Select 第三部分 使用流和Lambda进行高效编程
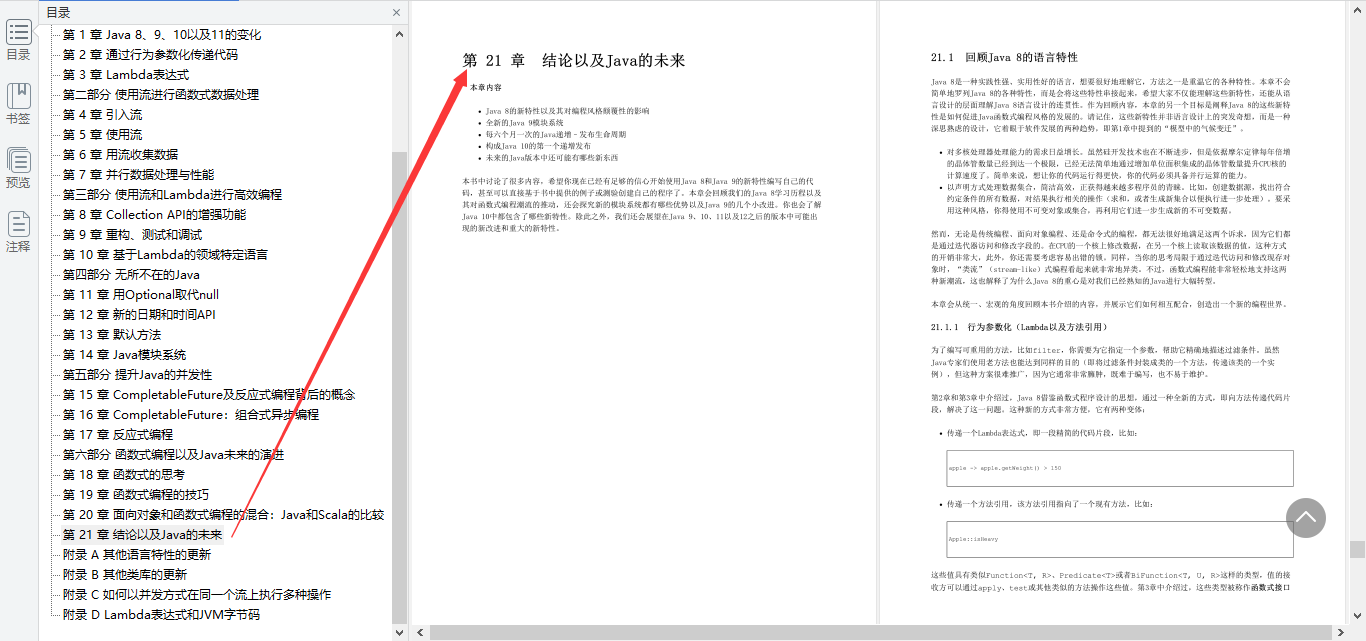This screenshot has width=1366, height=641. (x=172, y=195)
